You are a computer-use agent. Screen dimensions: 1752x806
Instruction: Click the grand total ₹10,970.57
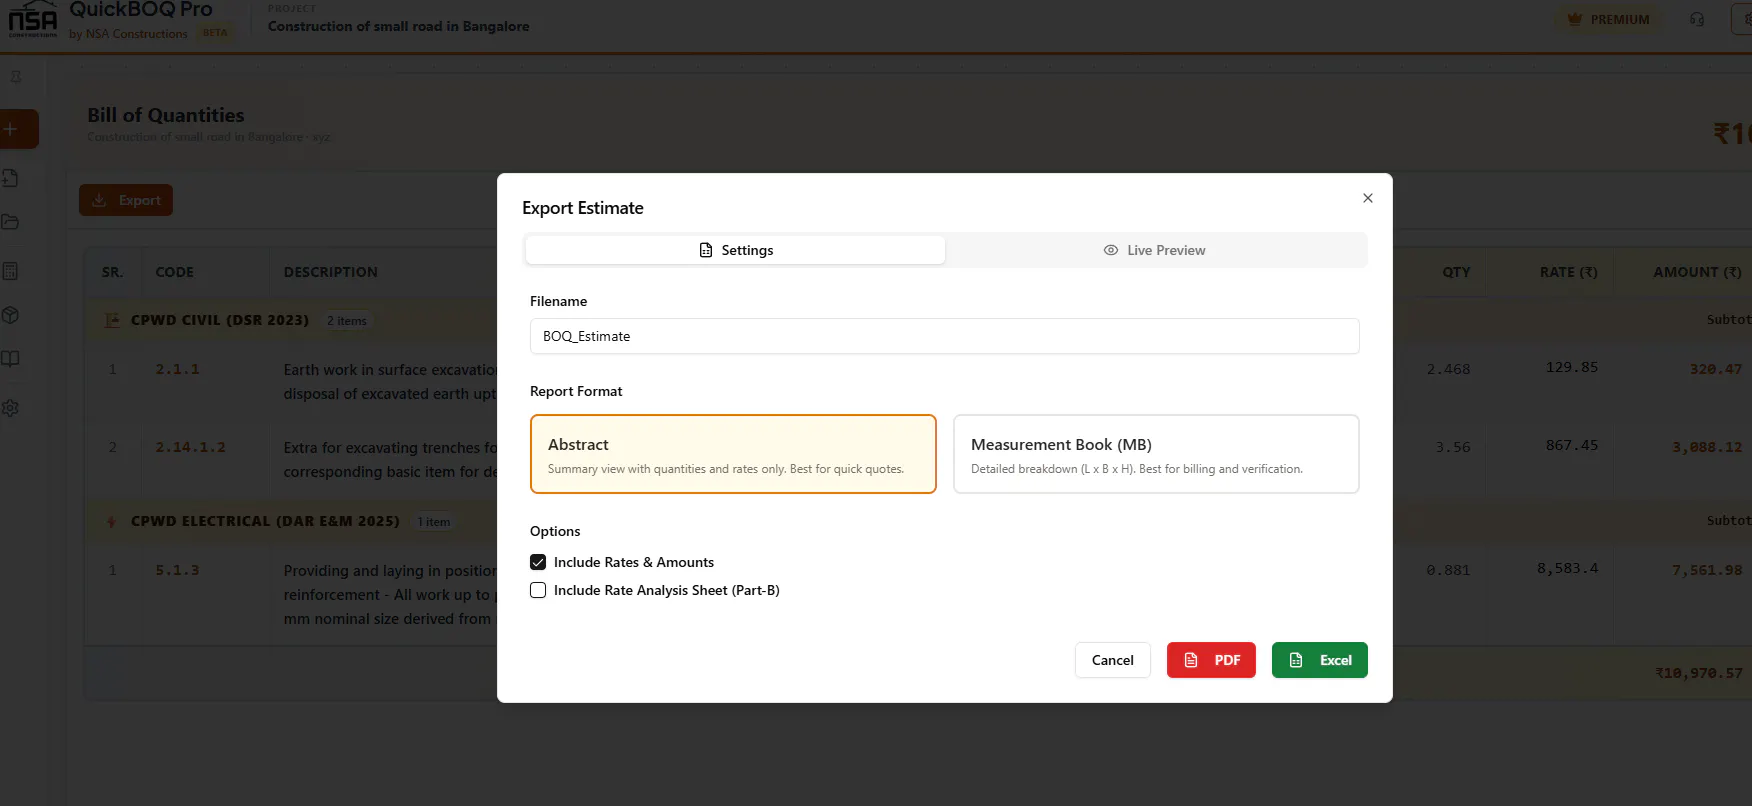(1699, 673)
